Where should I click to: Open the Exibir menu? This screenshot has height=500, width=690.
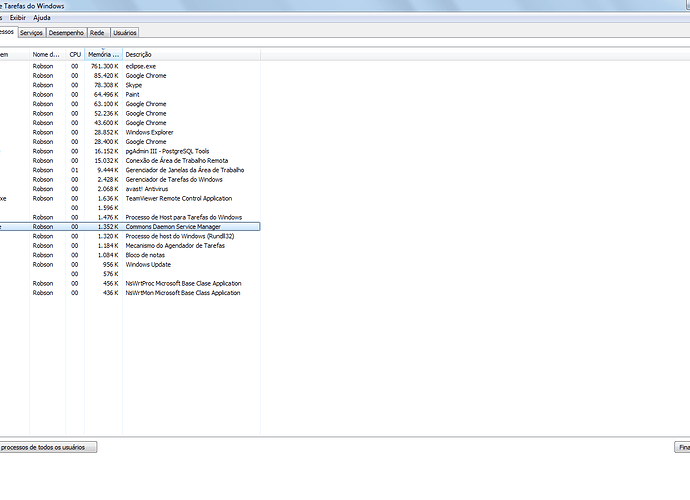(x=18, y=18)
